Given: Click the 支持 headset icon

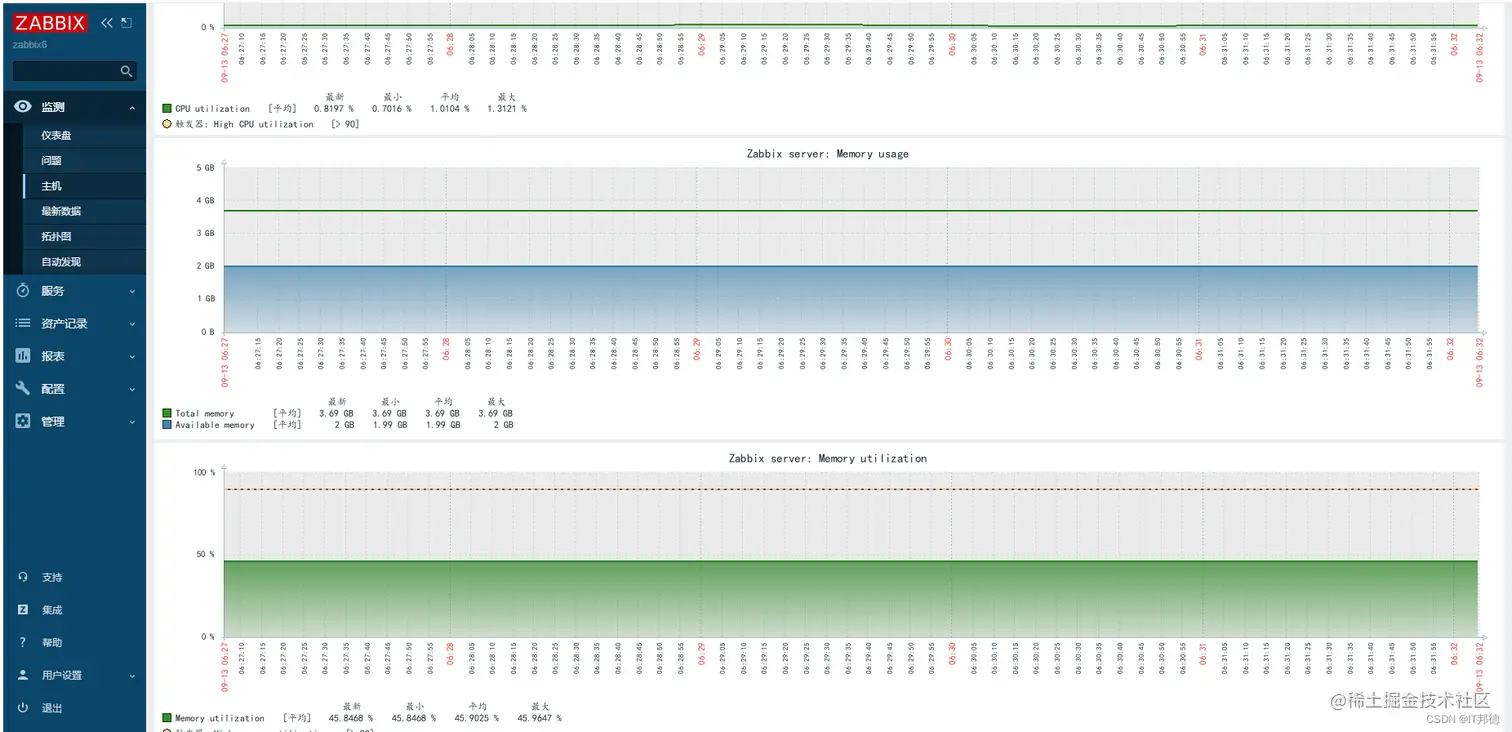Looking at the screenshot, I should pyautogui.click(x=23, y=577).
